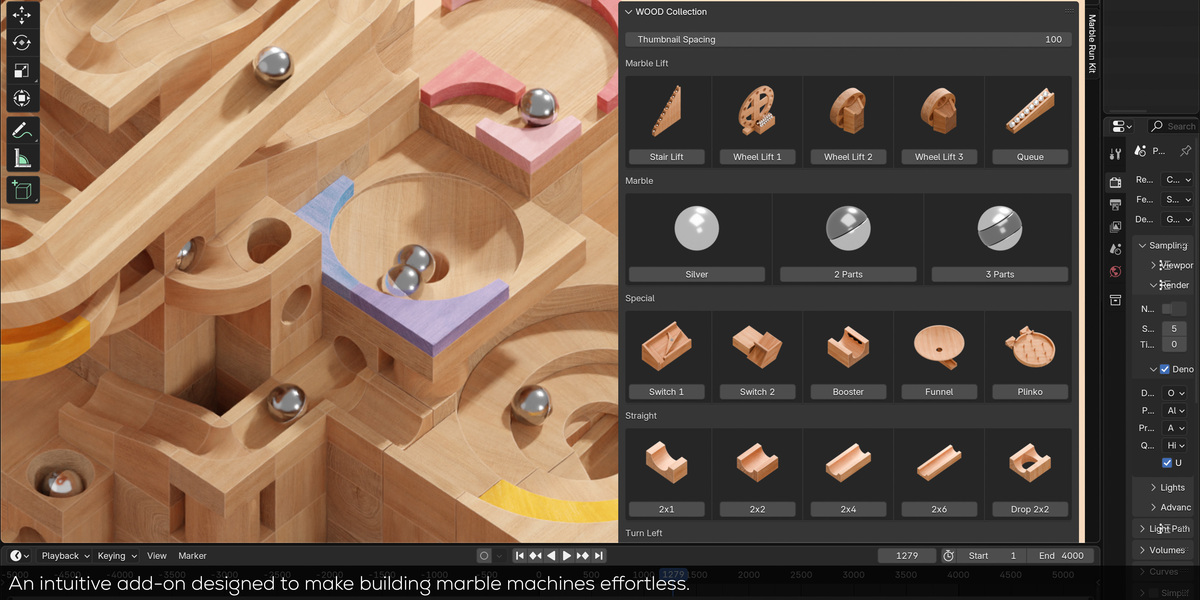The image size is (1200, 600).
Task: Open the Output properties tab icon
Action: tap(1116, 204)
